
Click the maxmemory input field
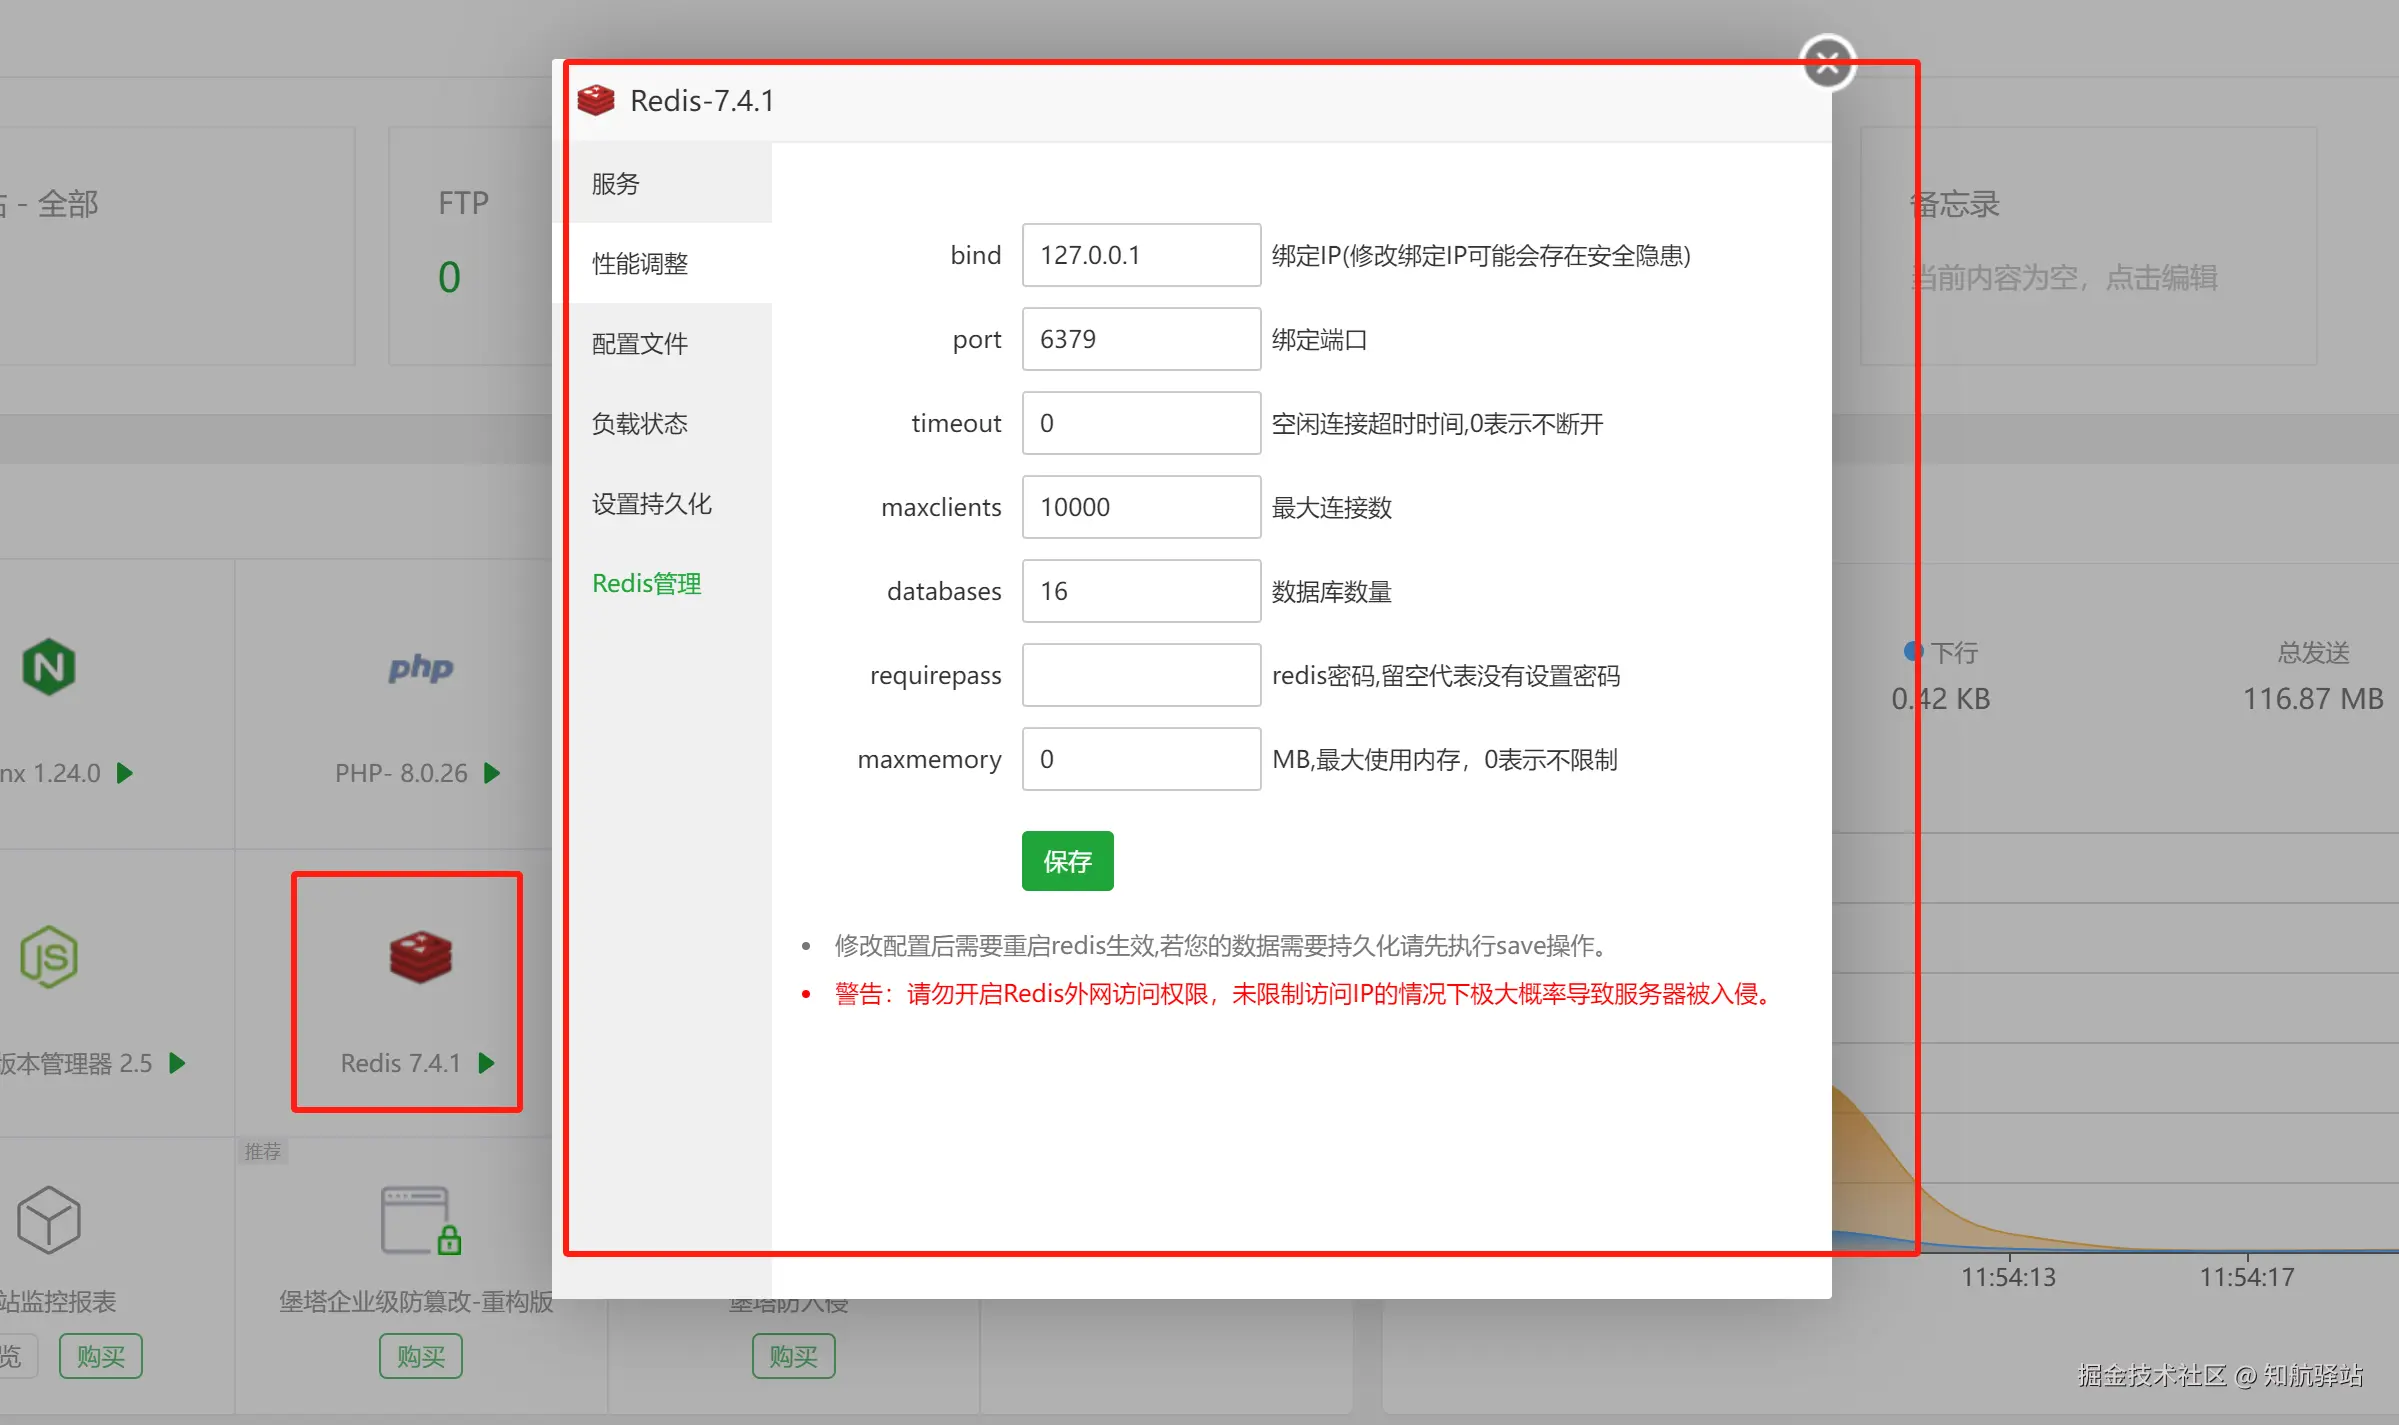[x=1141, y=759]
